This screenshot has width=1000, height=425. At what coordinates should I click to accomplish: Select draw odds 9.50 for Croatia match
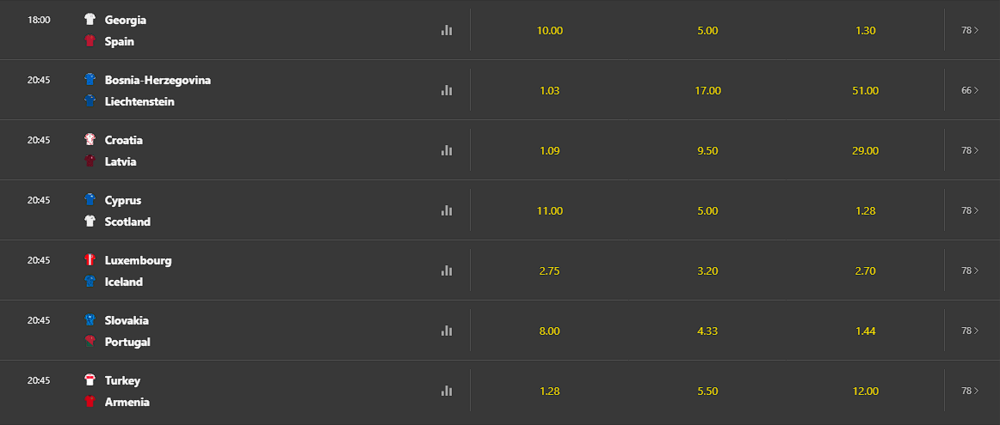(x=708, y=150)
